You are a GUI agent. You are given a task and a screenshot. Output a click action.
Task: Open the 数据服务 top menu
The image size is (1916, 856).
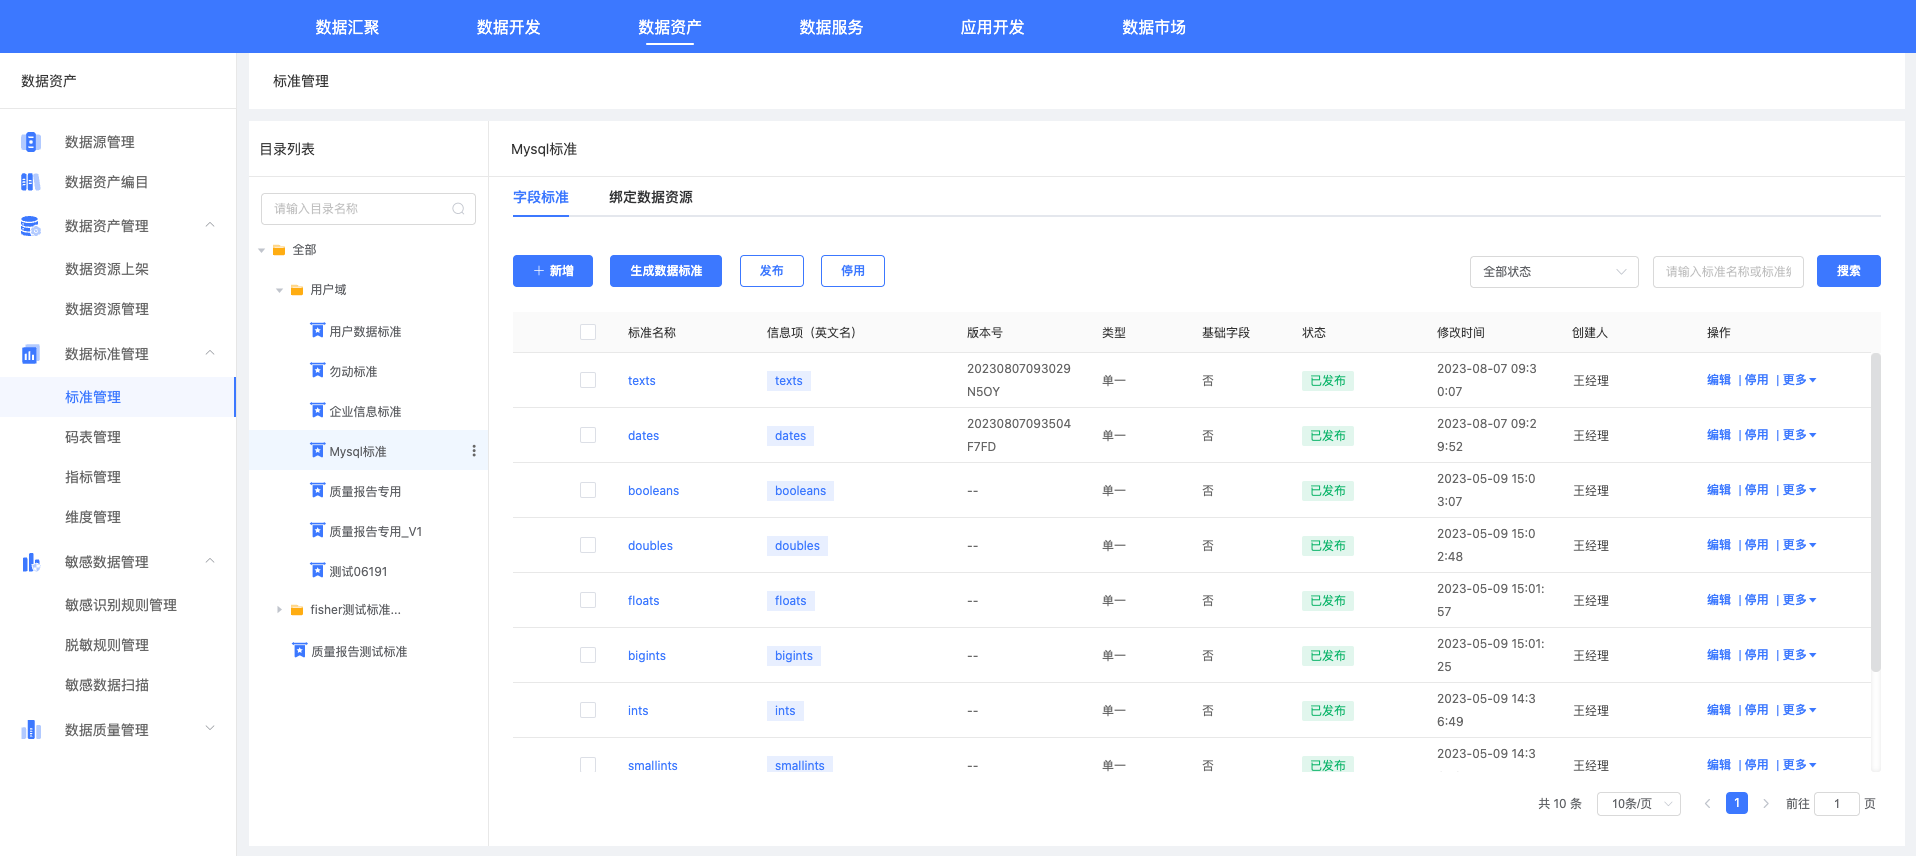click(x=831, y=27)
